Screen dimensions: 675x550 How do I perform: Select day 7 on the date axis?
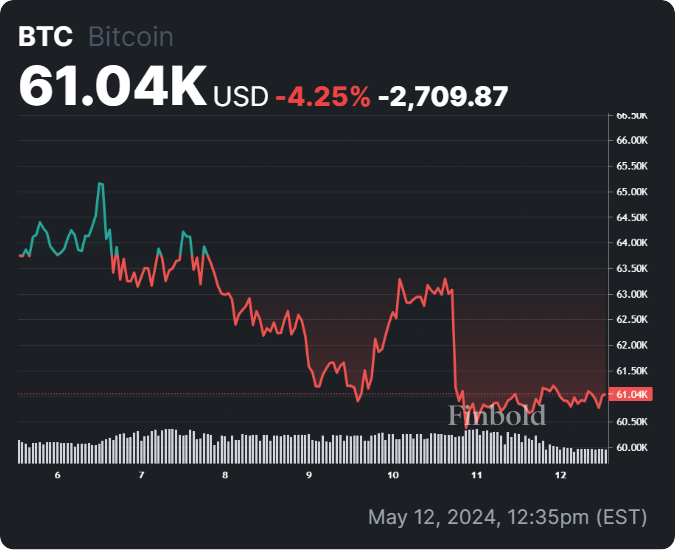pos(142,475)
